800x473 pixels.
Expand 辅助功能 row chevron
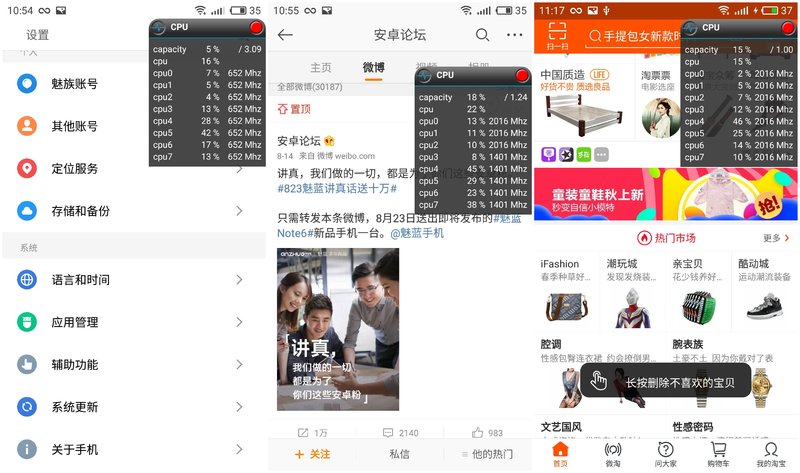(x=239, y=364)
